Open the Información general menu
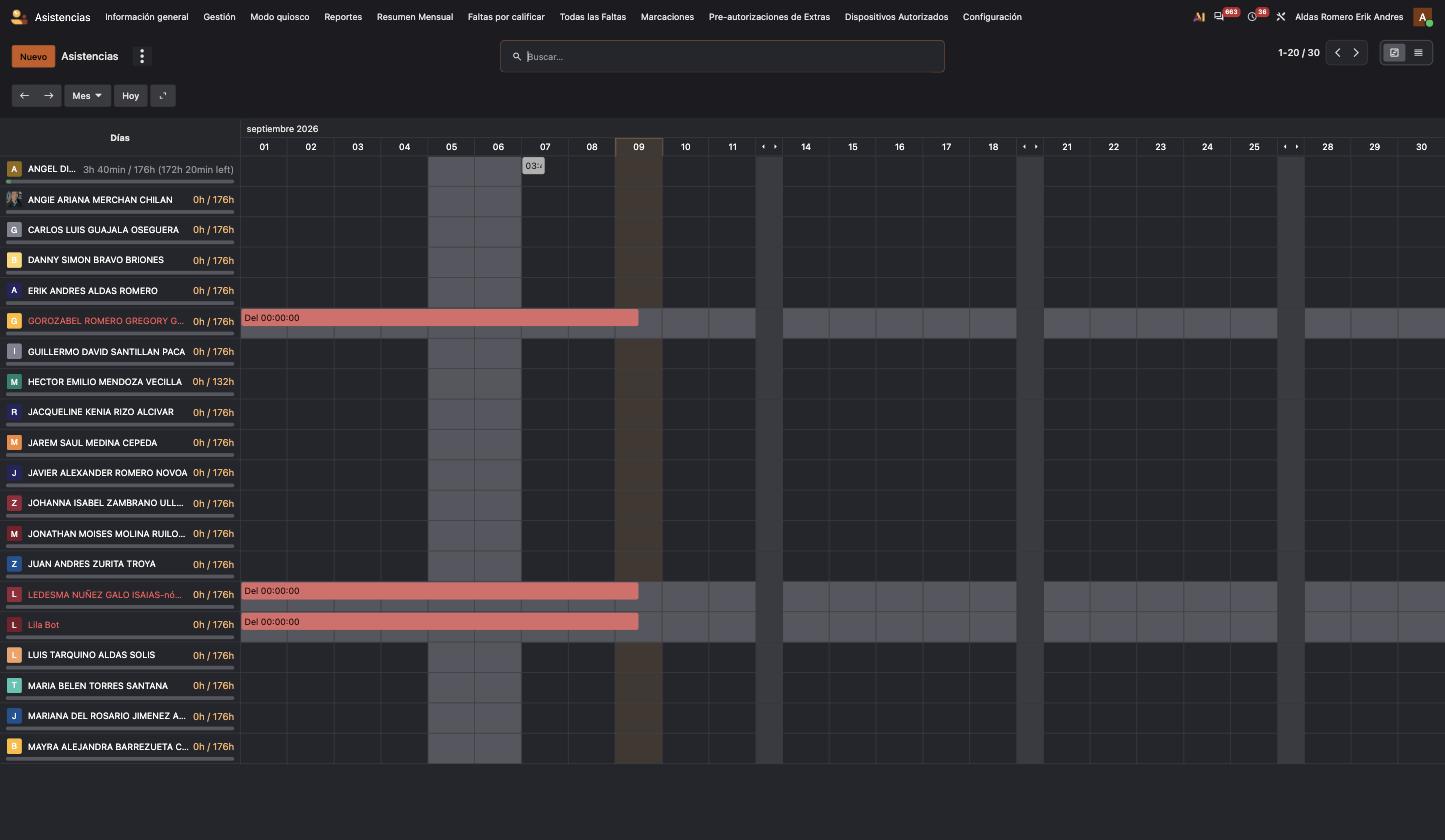 tap(147, 17)
